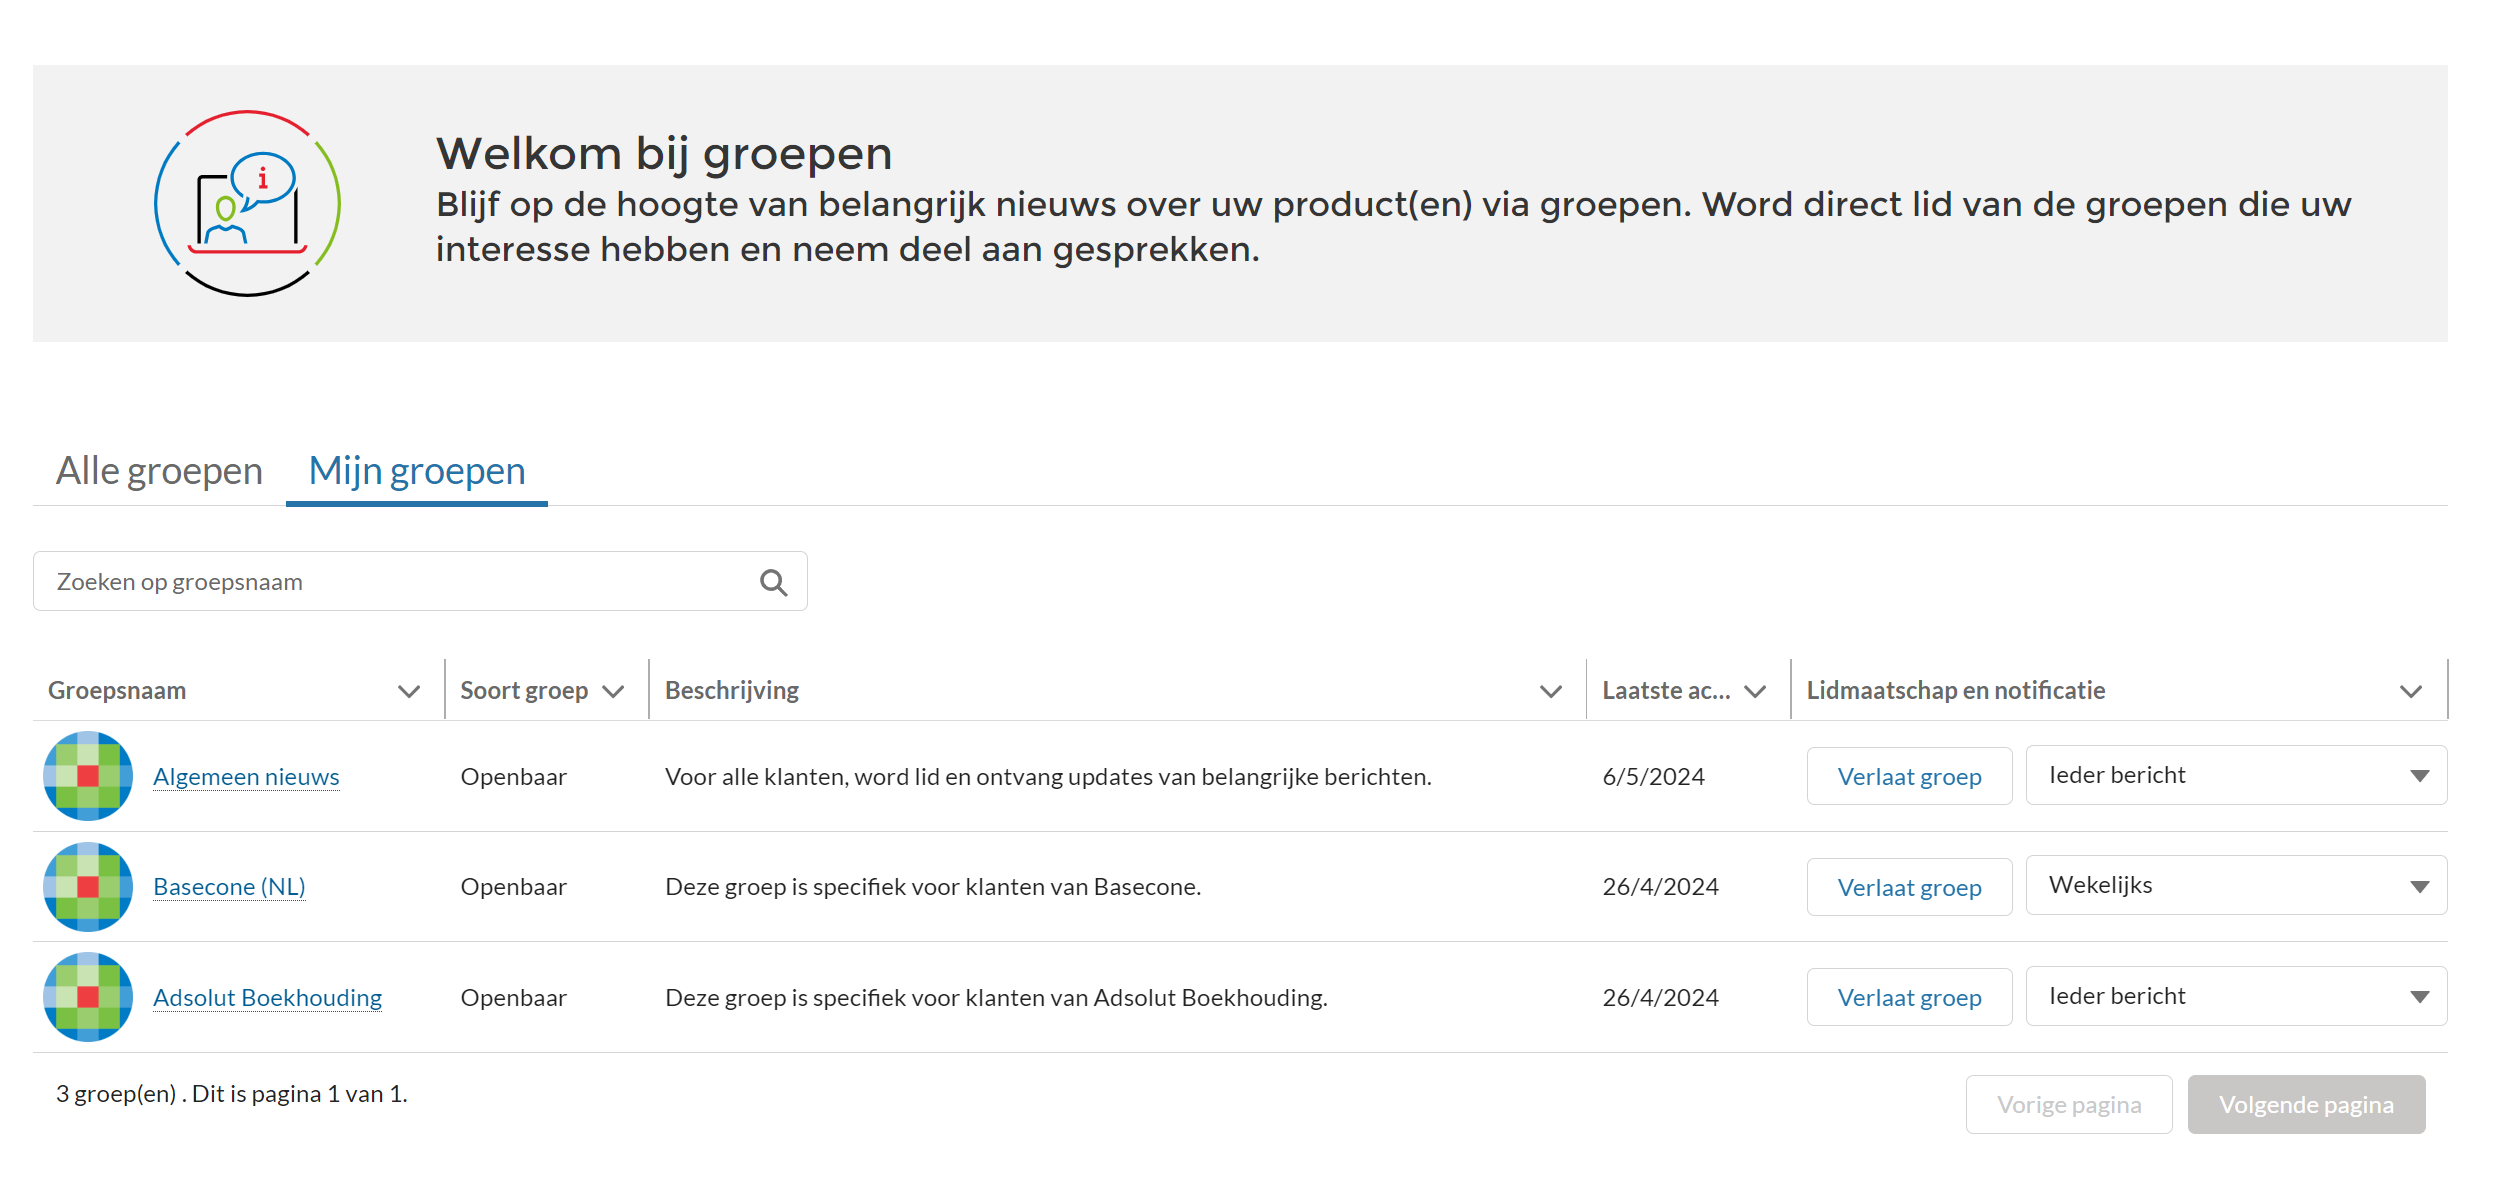
Task: Select the Adsolut Boekhouding group avatar
Action: coord(87,996)
